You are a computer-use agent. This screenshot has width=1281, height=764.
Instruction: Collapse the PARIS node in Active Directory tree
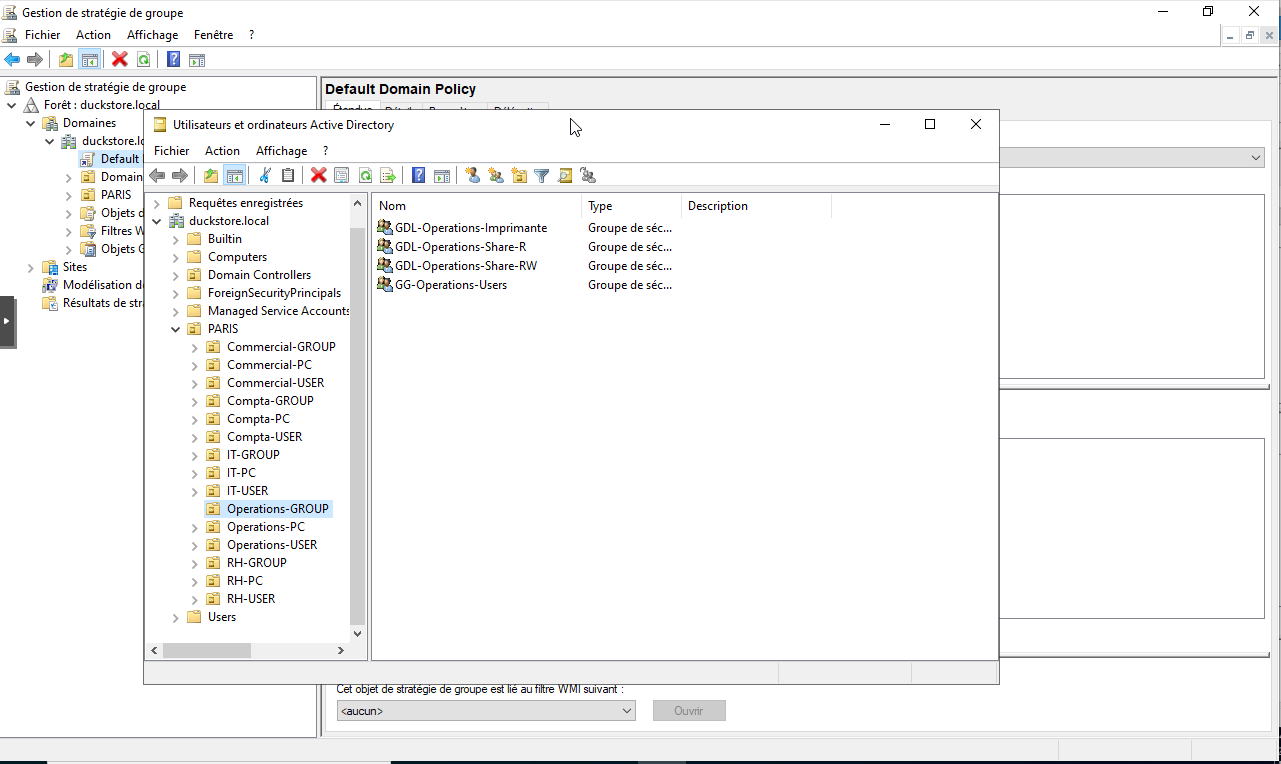(176, 329)
